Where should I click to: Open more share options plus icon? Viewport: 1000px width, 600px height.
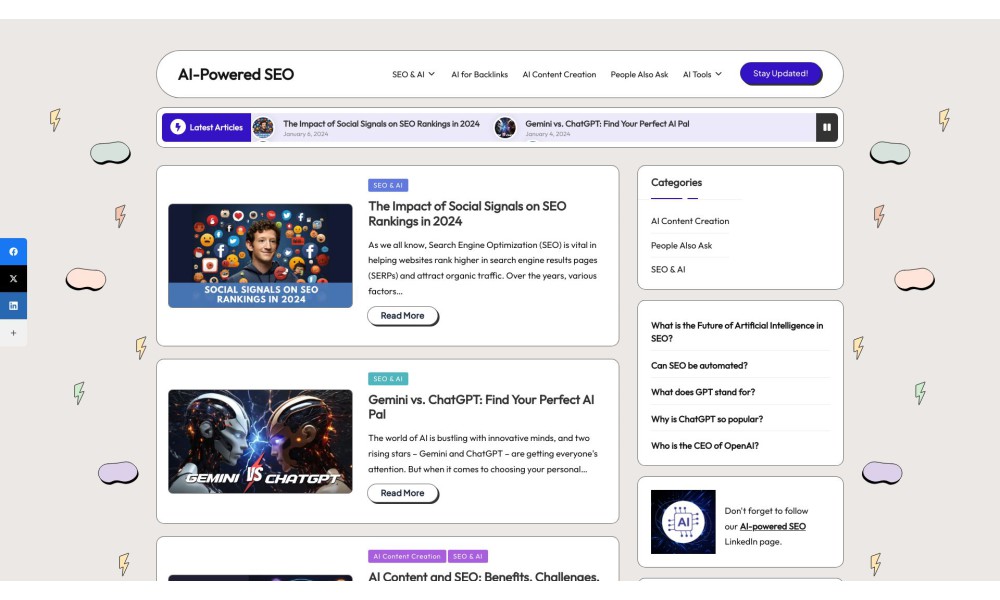tap(13, 333)
